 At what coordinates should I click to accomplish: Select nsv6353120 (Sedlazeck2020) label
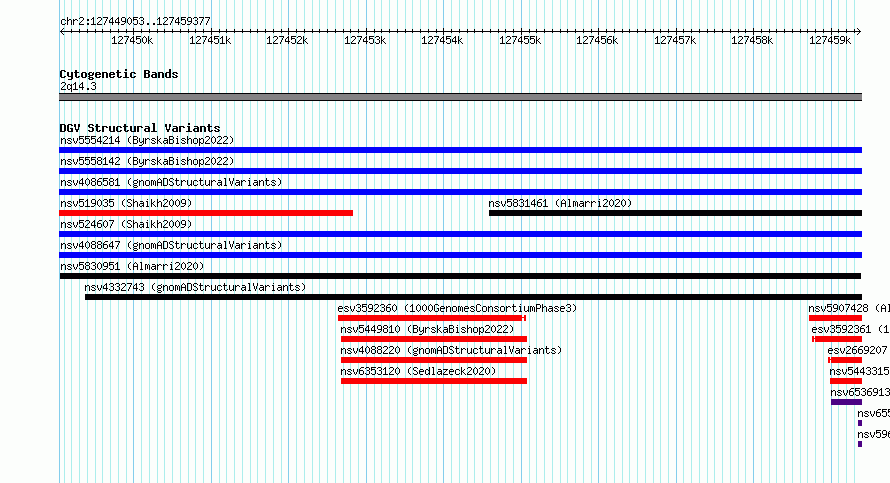pos(418,371)
